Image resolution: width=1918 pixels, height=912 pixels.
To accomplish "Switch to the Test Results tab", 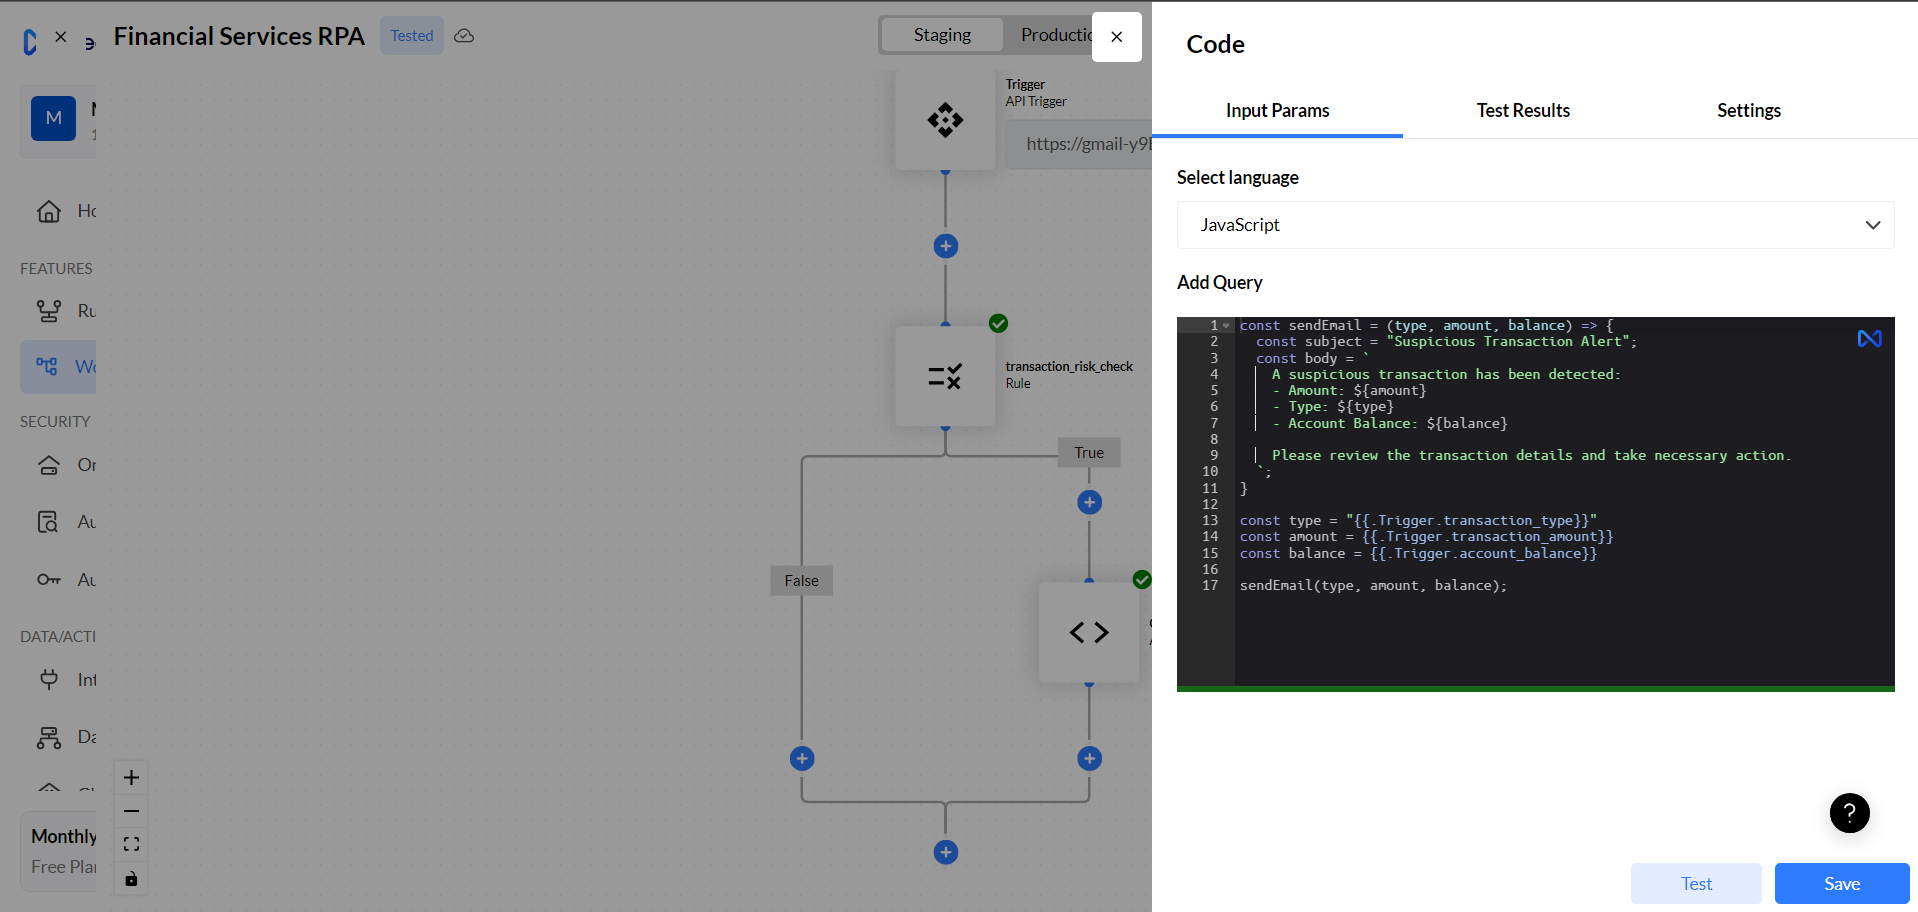I will tap(1523, 110).
